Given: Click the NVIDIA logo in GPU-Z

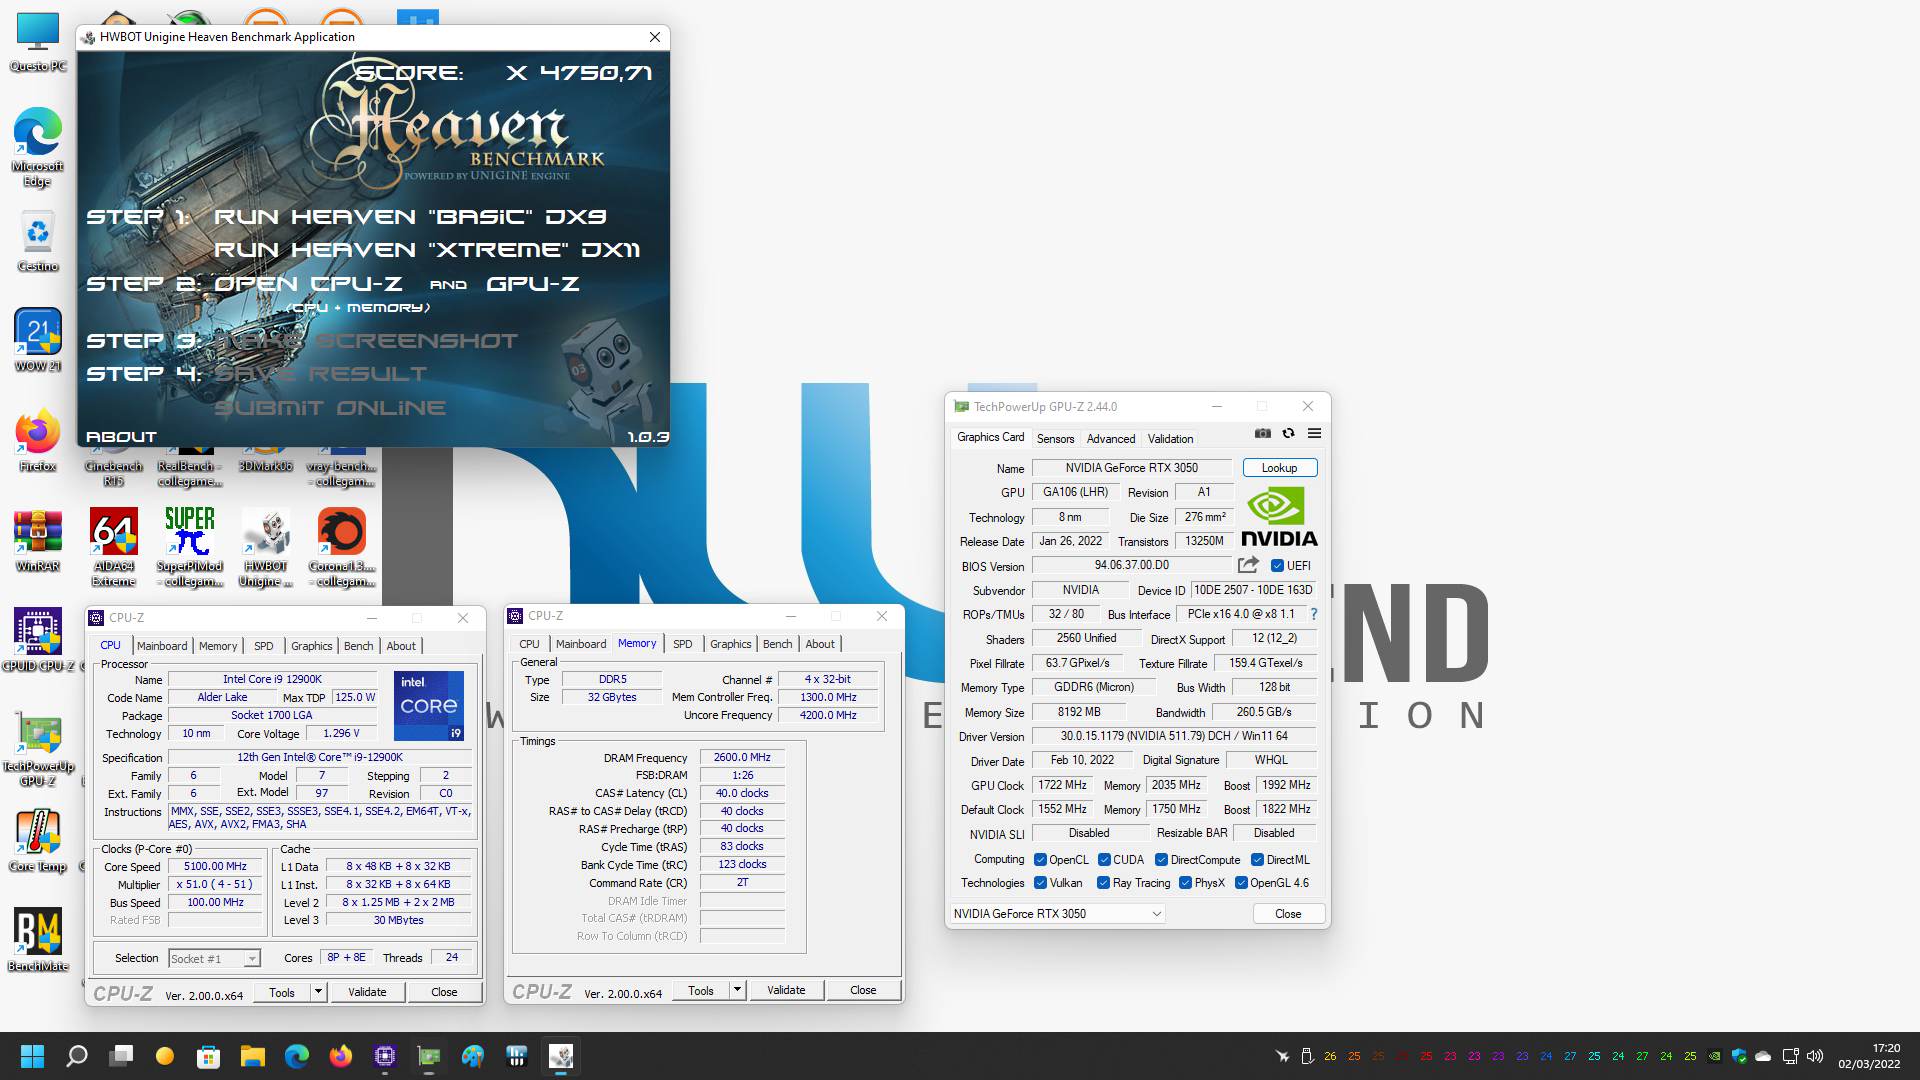Looking at the screenshot, I should pyautogui.click(x=1279, y=516).
